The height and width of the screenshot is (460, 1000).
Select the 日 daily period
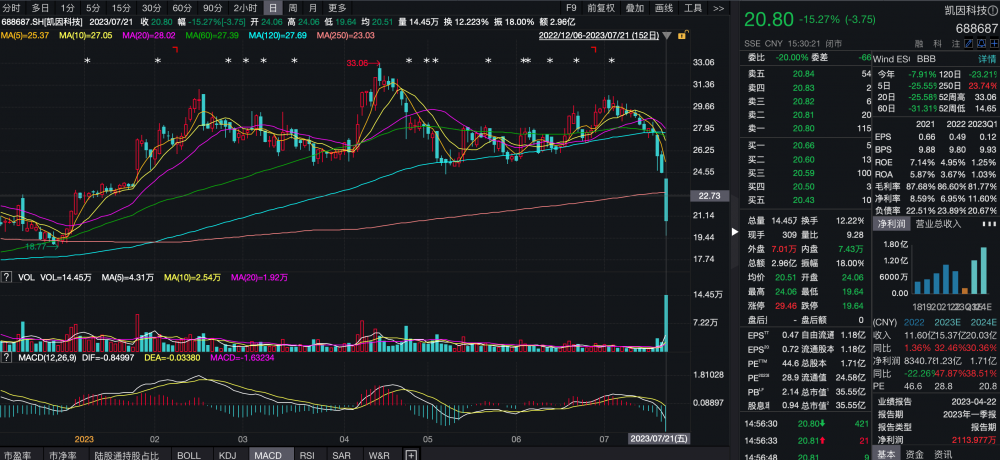[x=273, y=8]
